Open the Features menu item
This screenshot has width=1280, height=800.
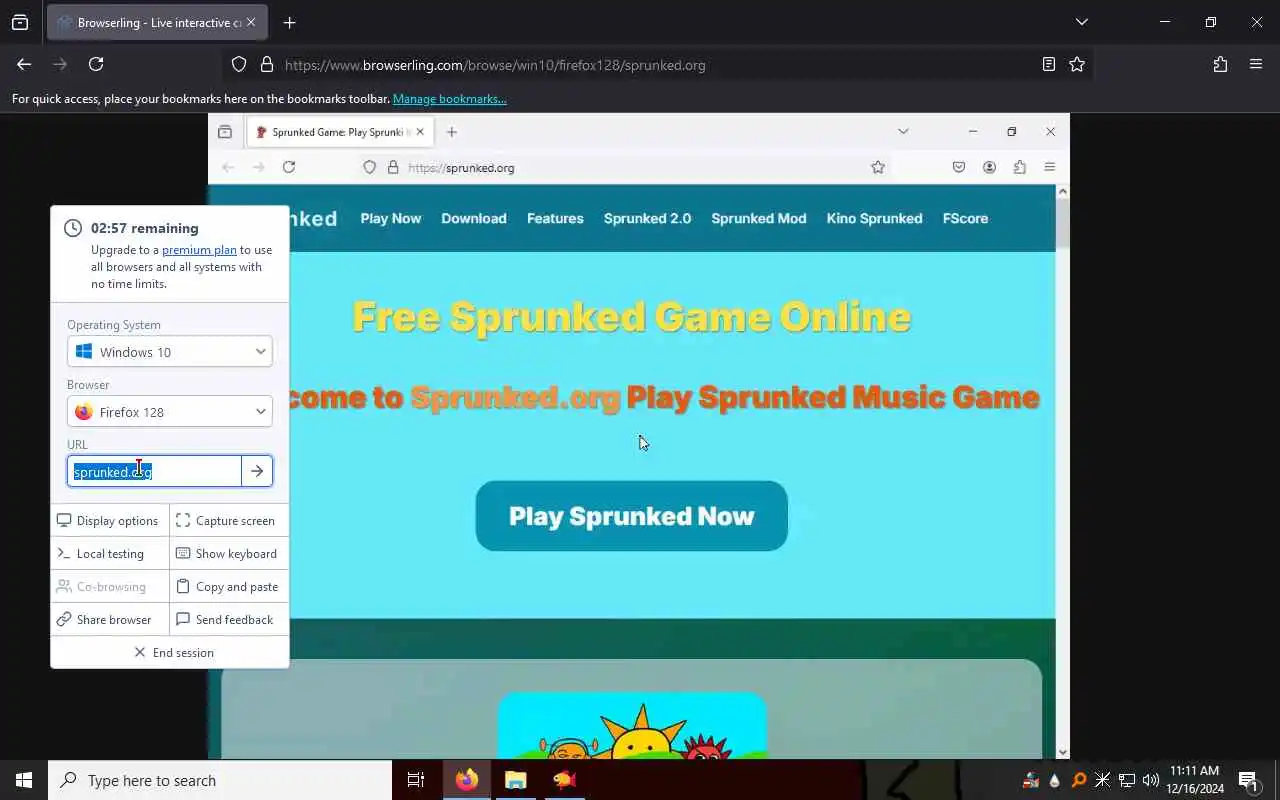point(555,218)
